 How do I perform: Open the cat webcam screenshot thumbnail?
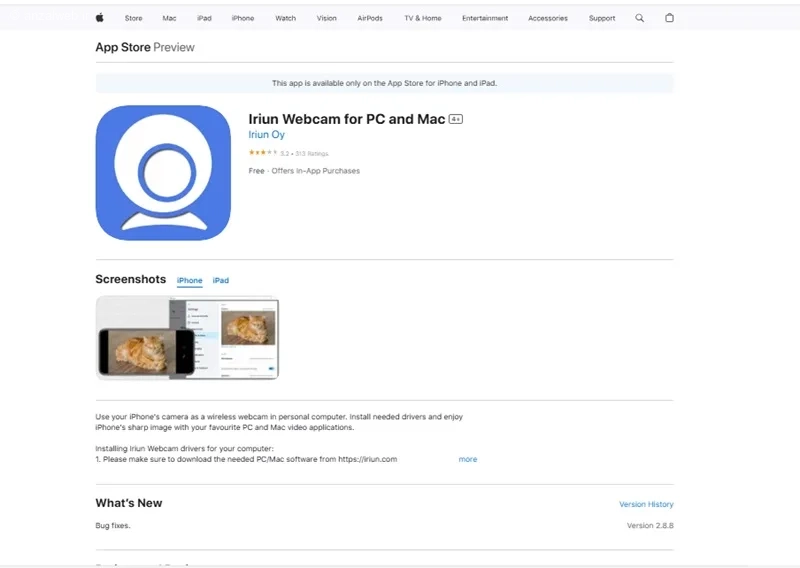(187, 338)
